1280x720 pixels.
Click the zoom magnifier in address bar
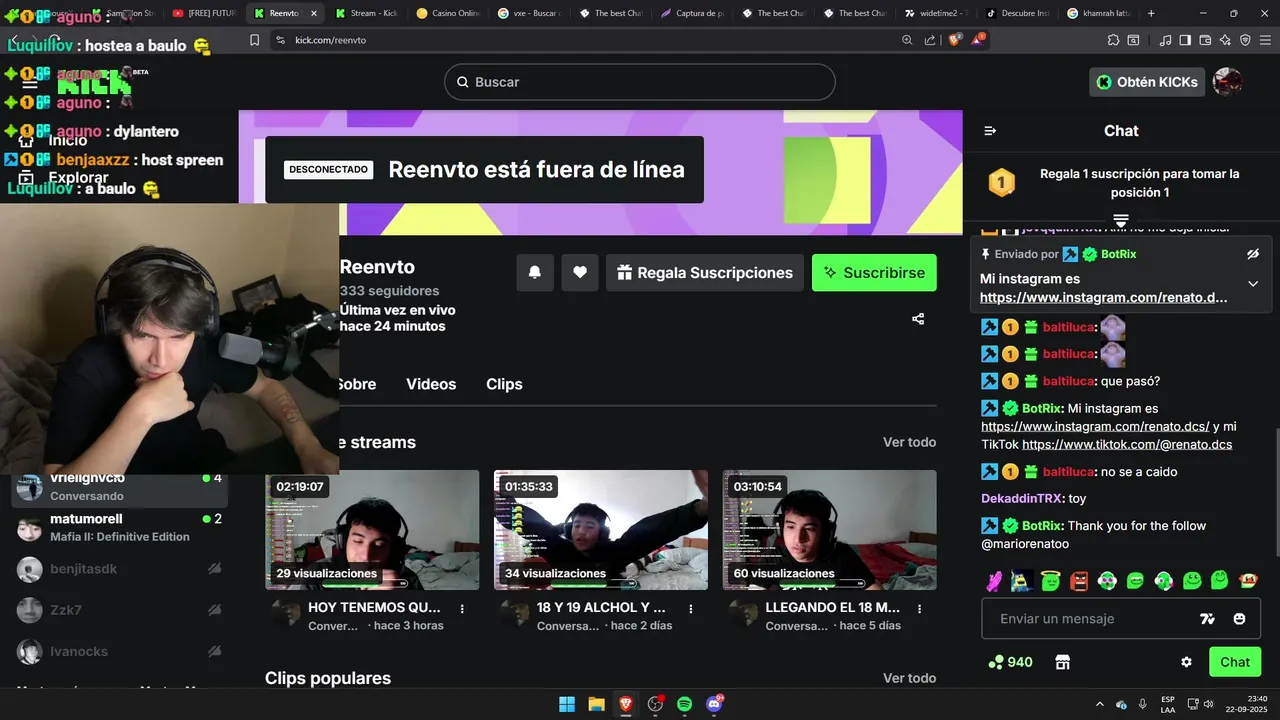click(907, 40)
